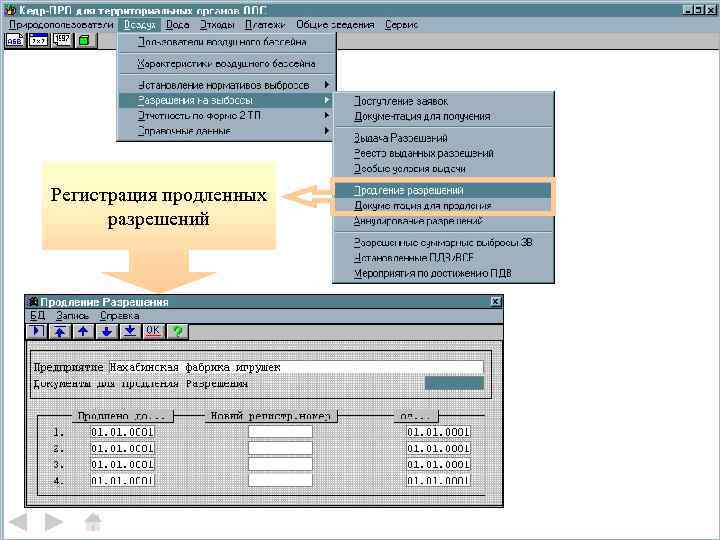Screen dimensions: 720x540
Task: Click row 4 right-side 'от' date field
Action: tap(439, 481)
